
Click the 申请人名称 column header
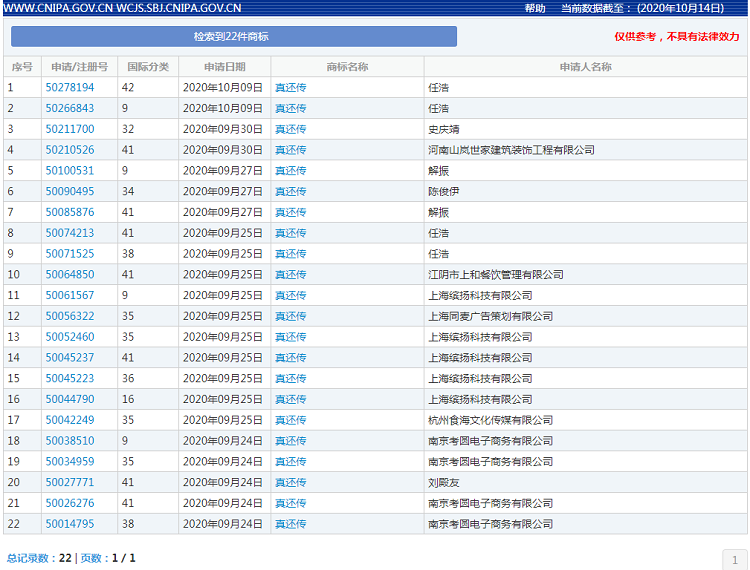point(585,67)
